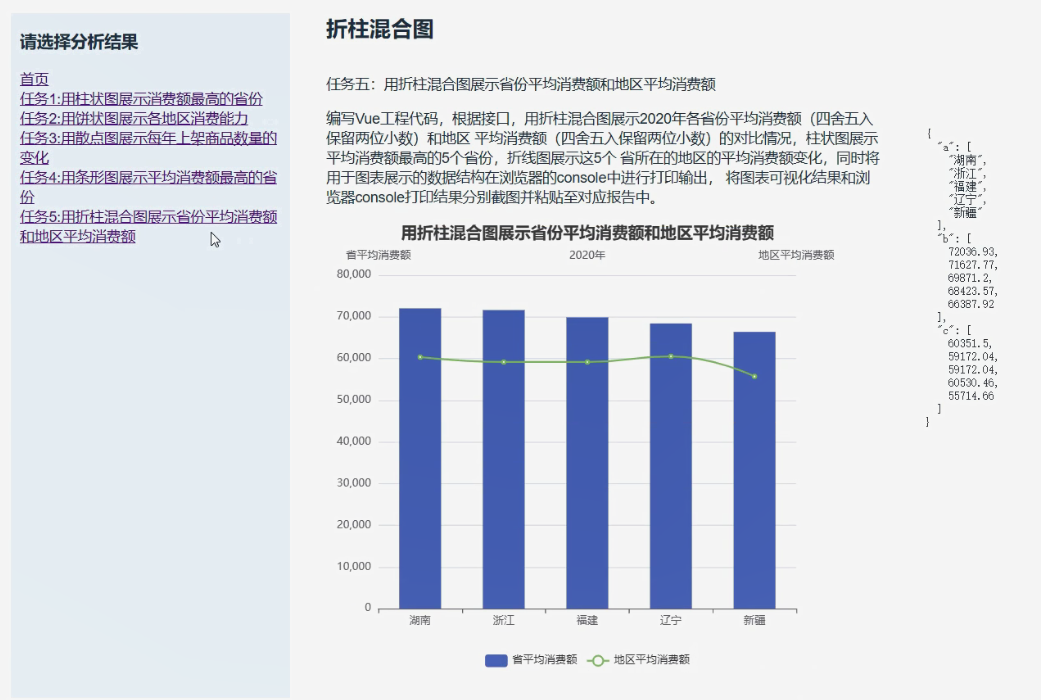This screenshot has width=1041, height=700.
Task: Click the line marker on 新疆 bar
Action: 754,376
